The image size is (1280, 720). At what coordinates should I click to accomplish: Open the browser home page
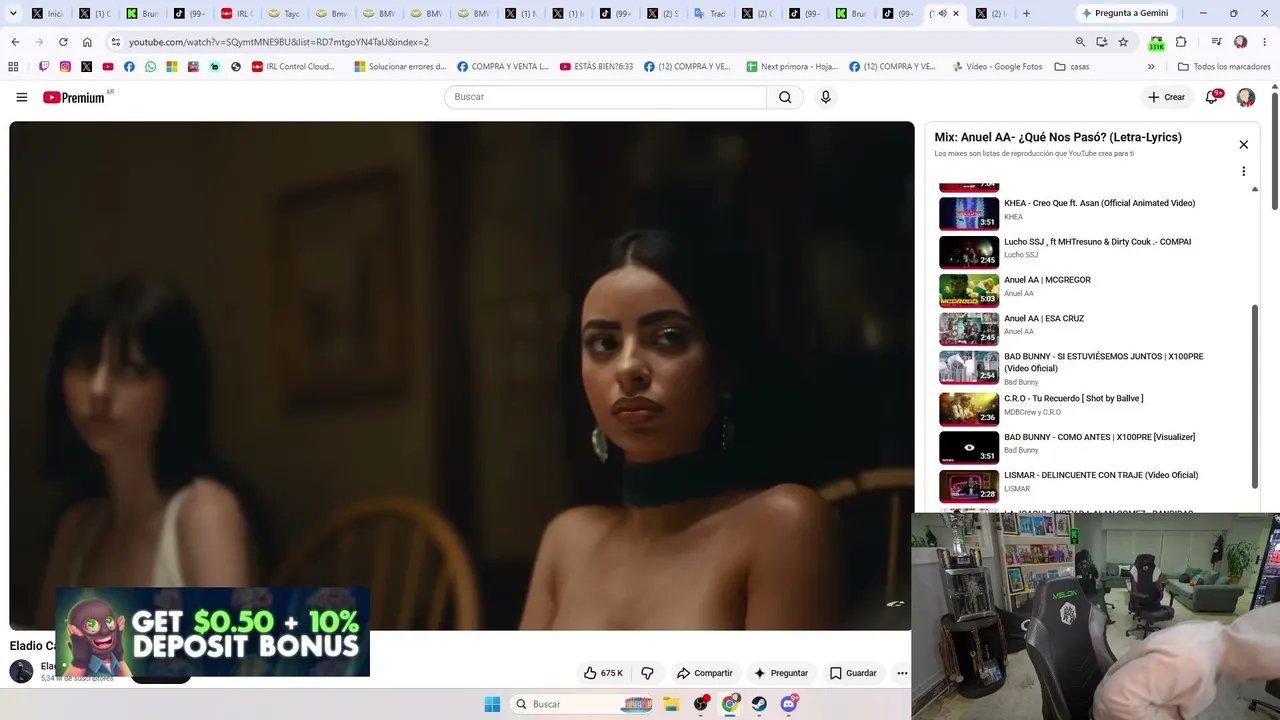(x=87, y=42)
